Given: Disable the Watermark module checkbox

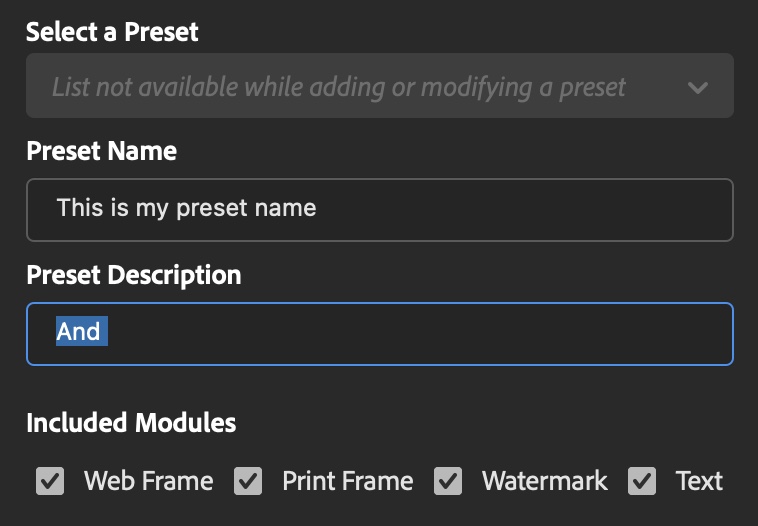Looking at the screenshot, I should point(448,482).
